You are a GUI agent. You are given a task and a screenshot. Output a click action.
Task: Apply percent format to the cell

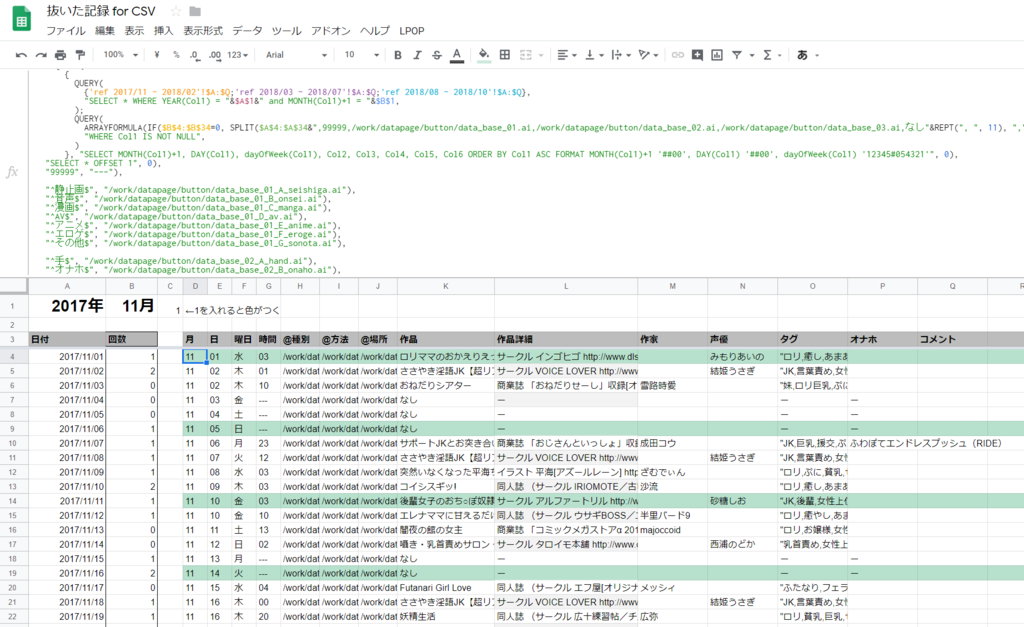(x=176, y=55)
